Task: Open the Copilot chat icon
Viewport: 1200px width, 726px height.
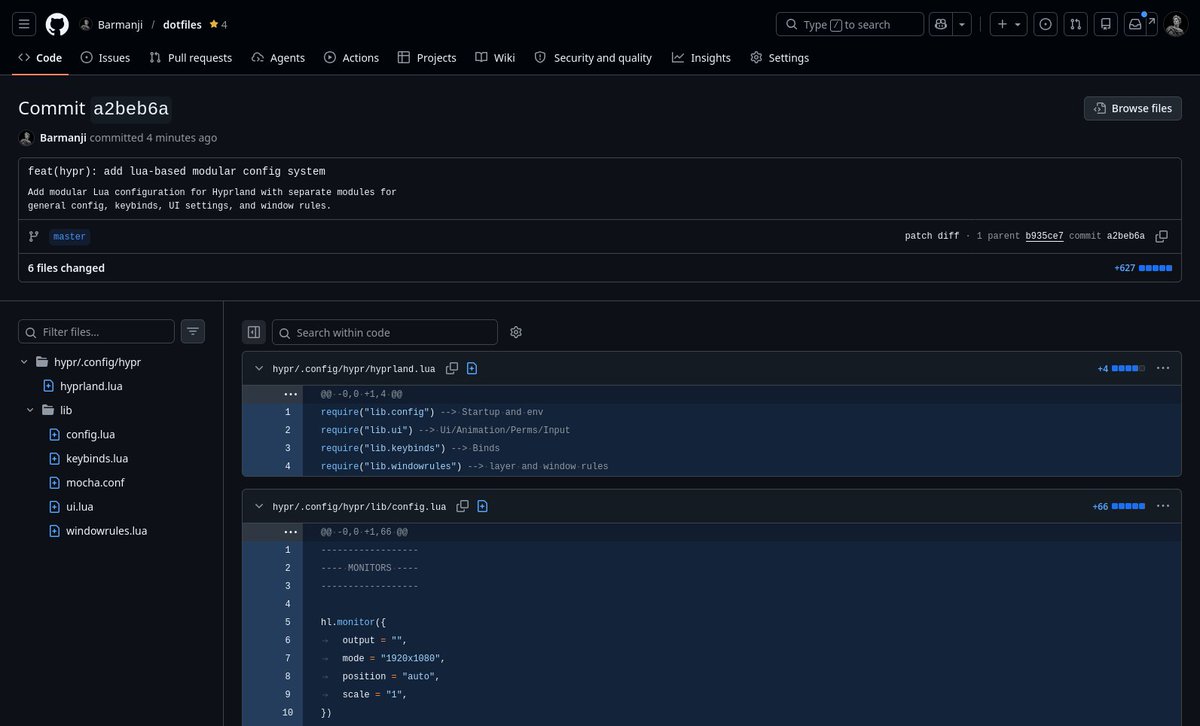Action: [x=940, y=24]
